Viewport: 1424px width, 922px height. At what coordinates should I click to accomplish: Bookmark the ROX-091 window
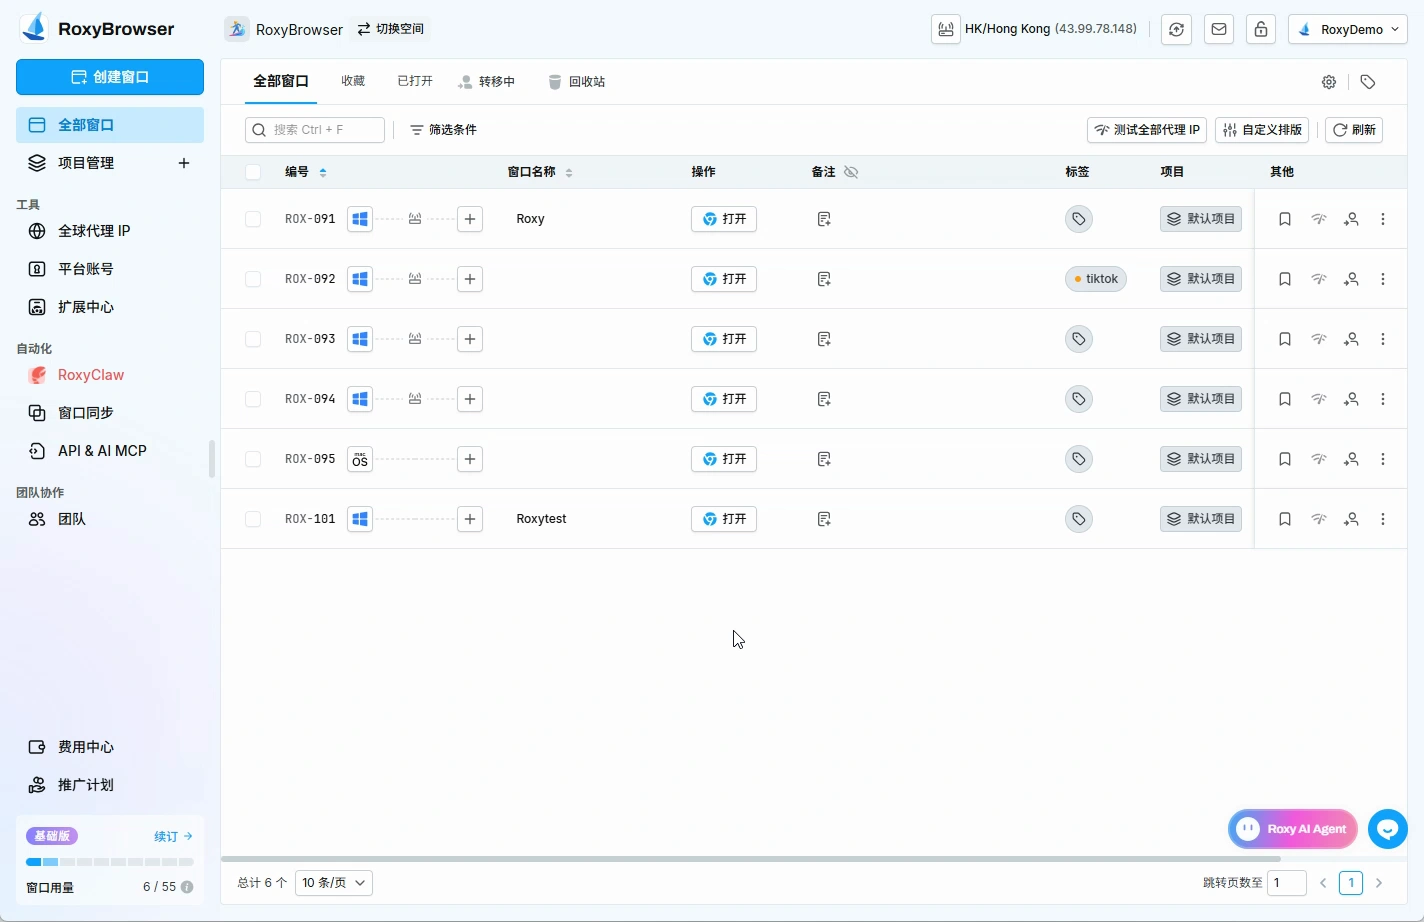click(1285, 219)
